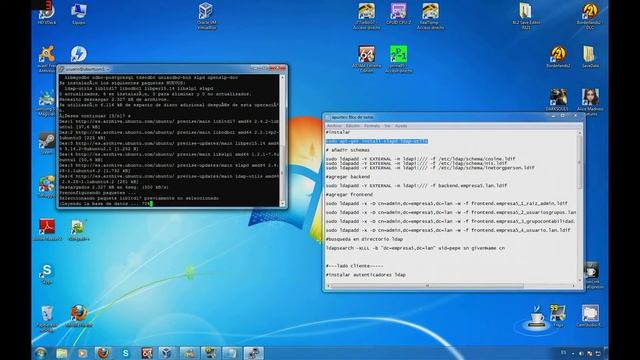Viewport: 640px width, 360px height.
Task: Open Windows Explorer from the taskbar
Action: [x=62, y=353]
